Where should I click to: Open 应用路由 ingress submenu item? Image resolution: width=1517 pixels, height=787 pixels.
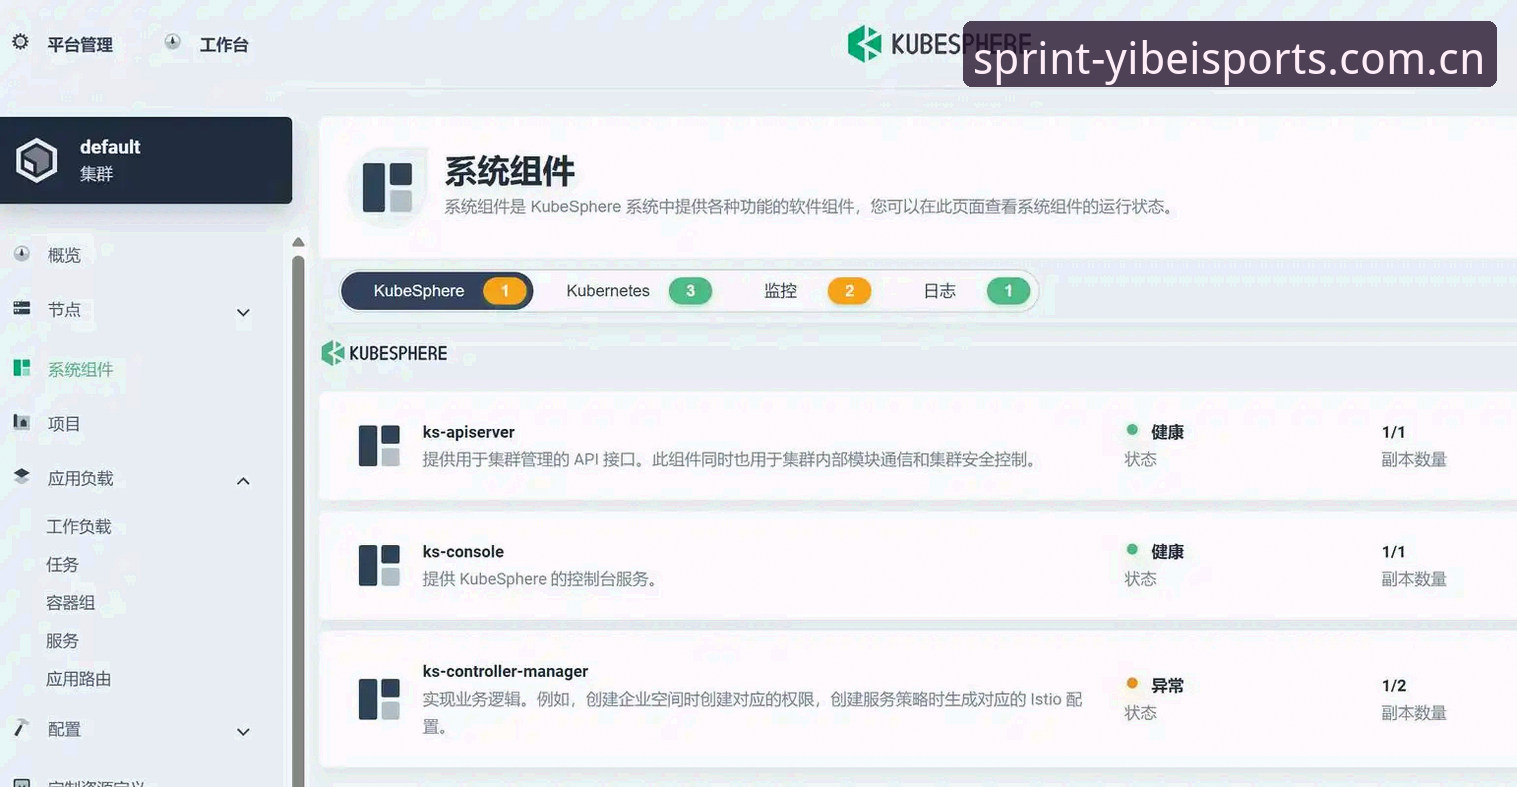(78, 679)
